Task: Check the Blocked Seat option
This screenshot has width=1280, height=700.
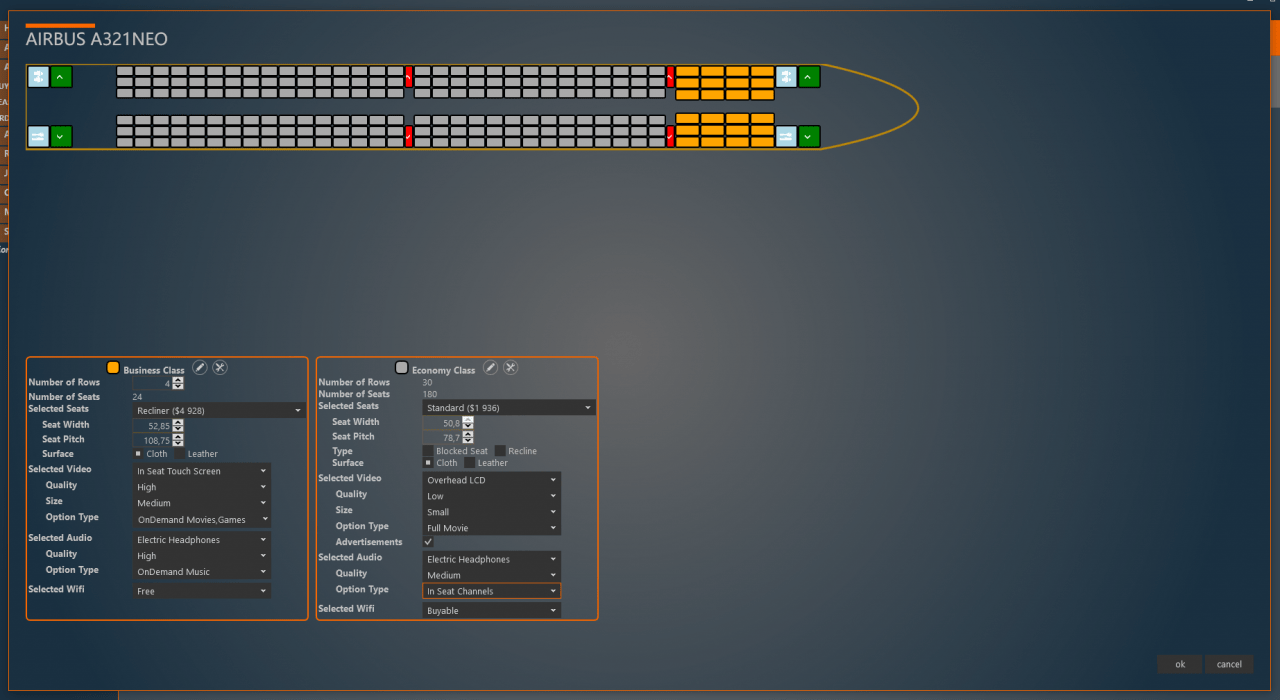Action: pyautogui.click(x=428, y=451)
